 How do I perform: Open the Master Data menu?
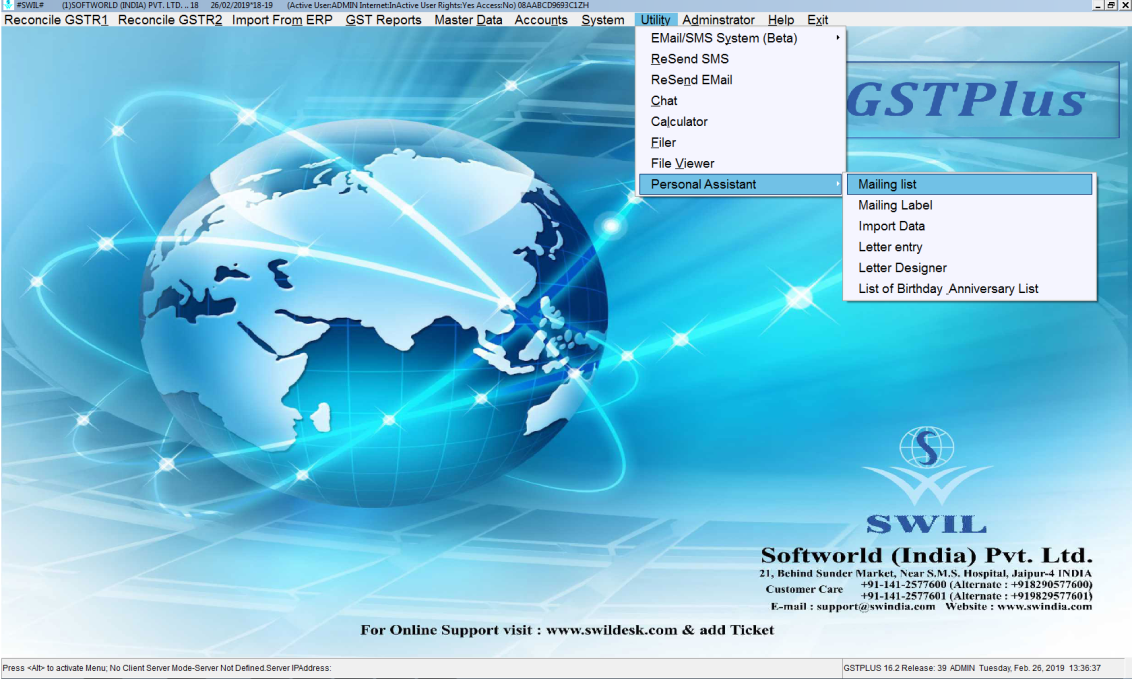(468, 20)
